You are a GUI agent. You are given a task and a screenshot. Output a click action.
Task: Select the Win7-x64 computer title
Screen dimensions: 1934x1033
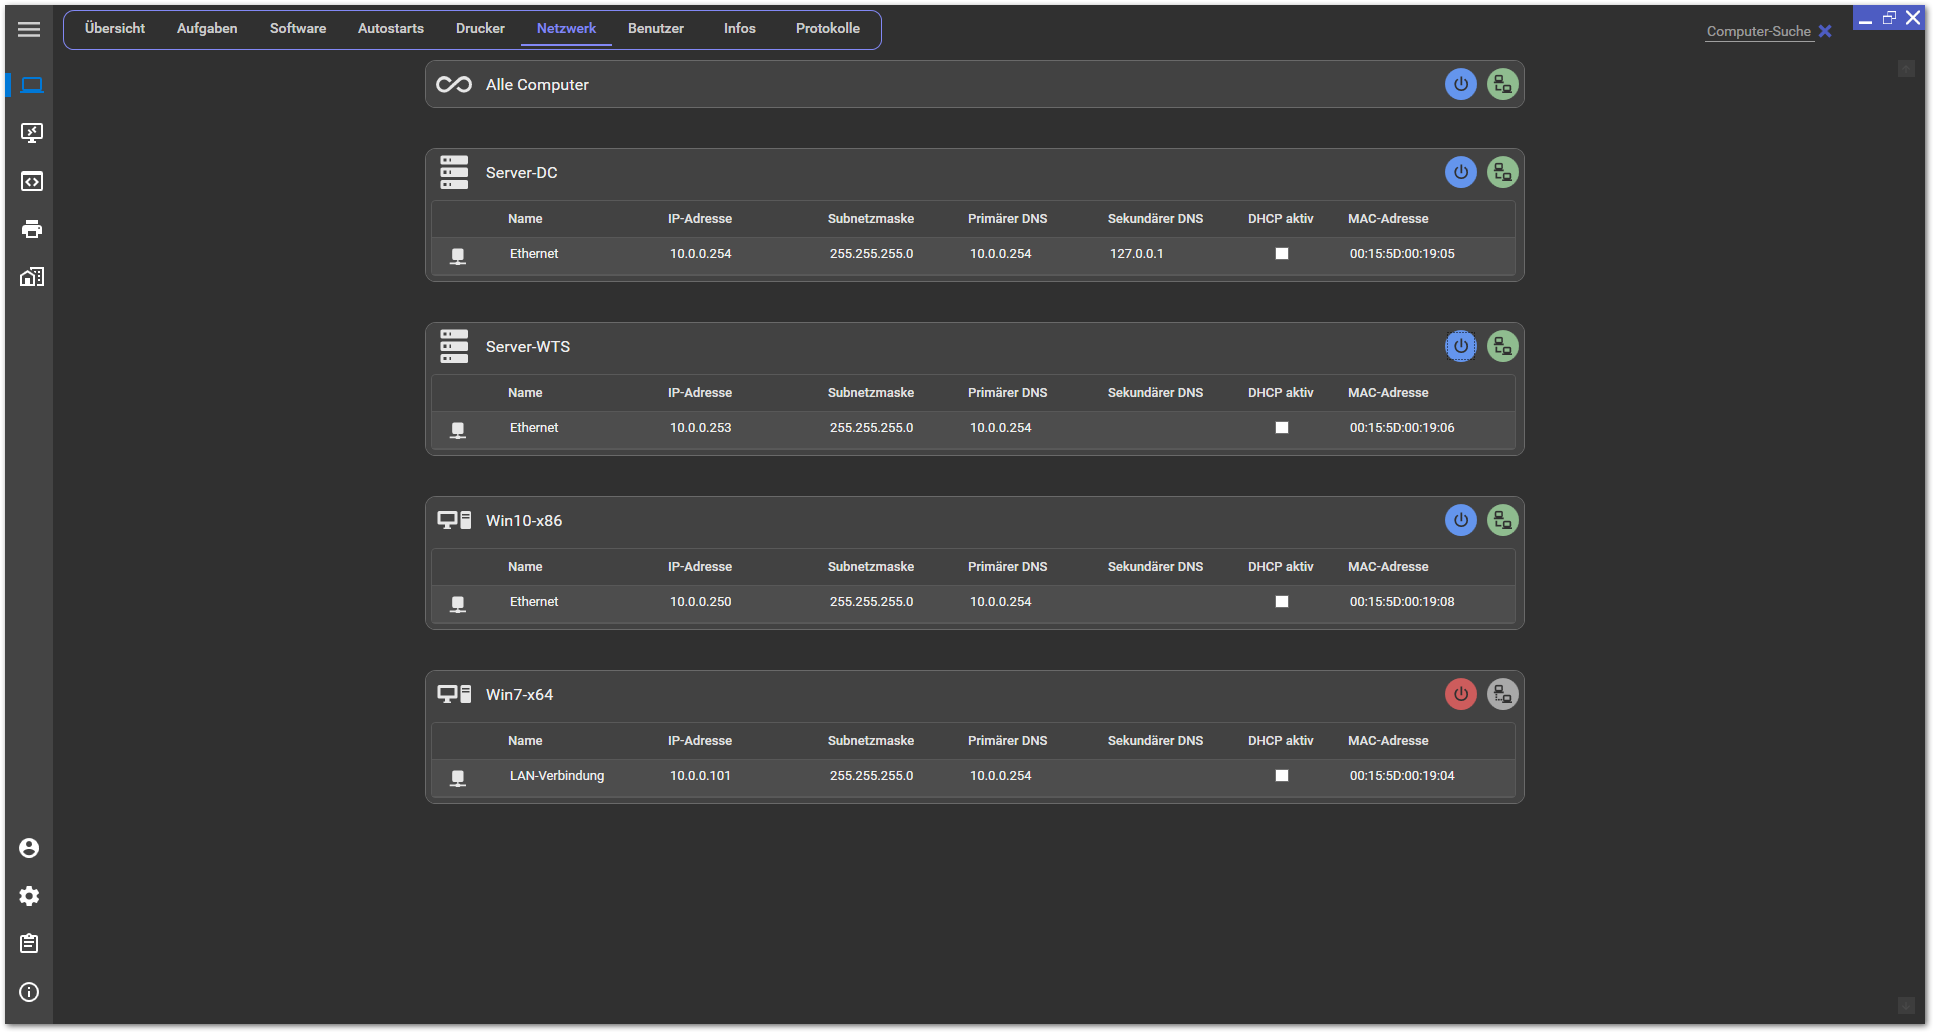click(x=519, y=695)
